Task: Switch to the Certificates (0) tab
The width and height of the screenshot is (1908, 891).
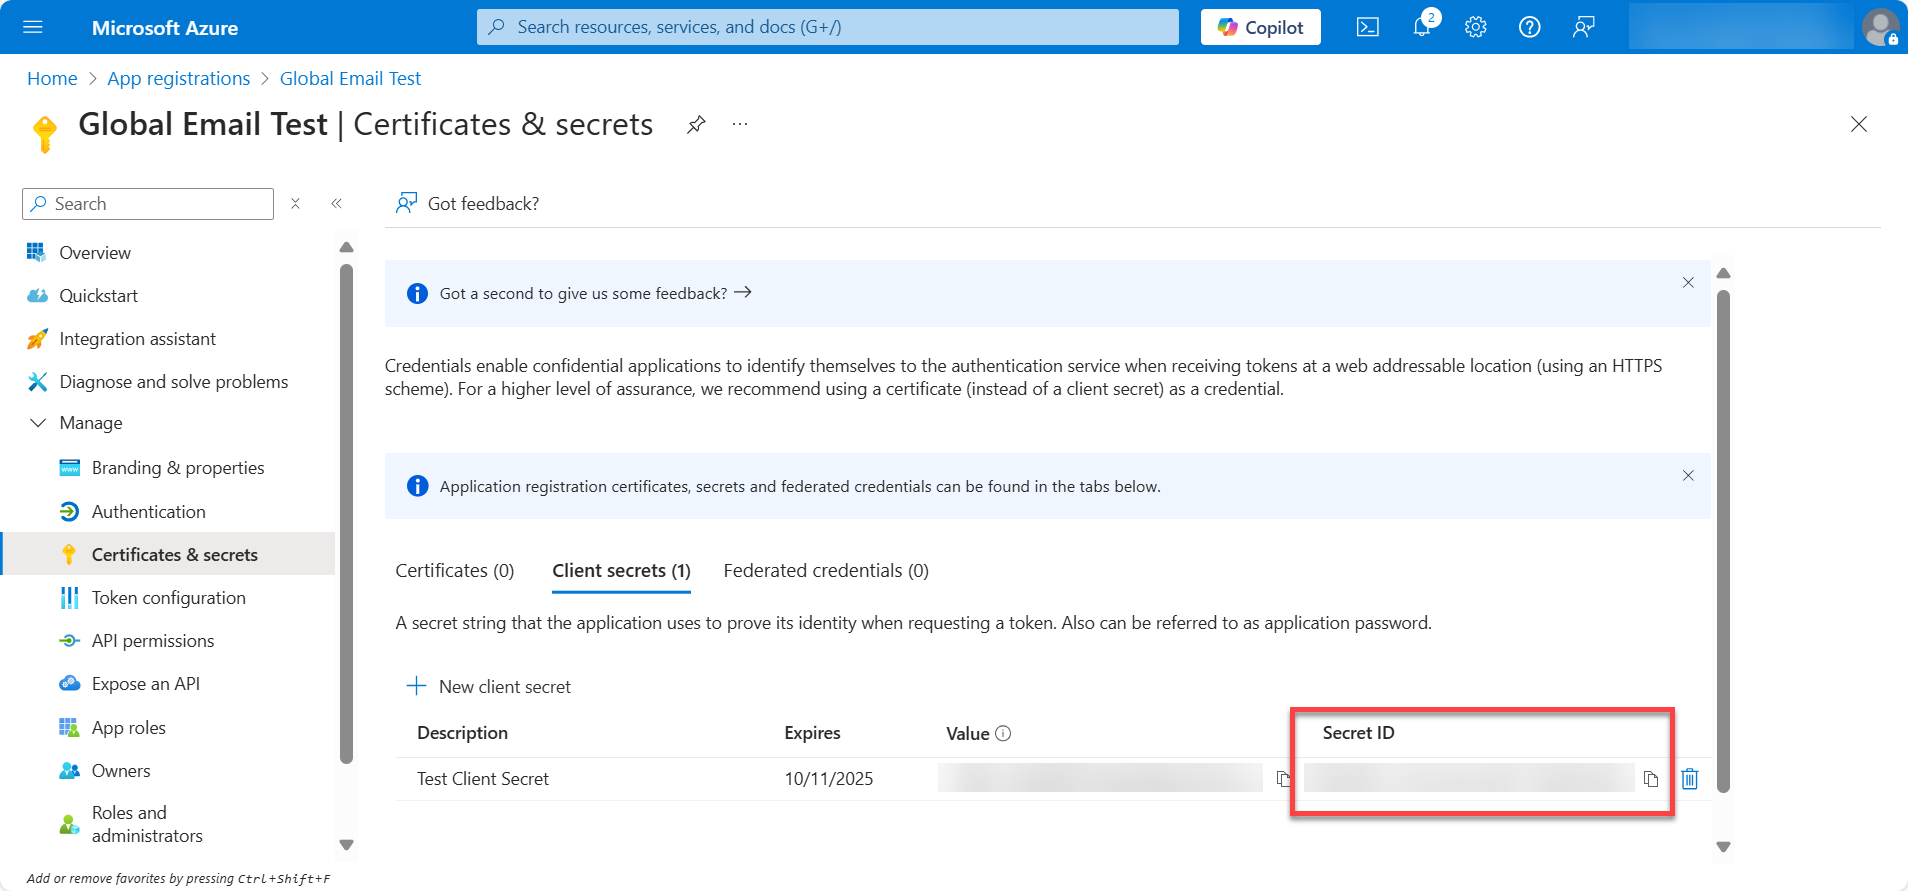Action: coord(455,571)
